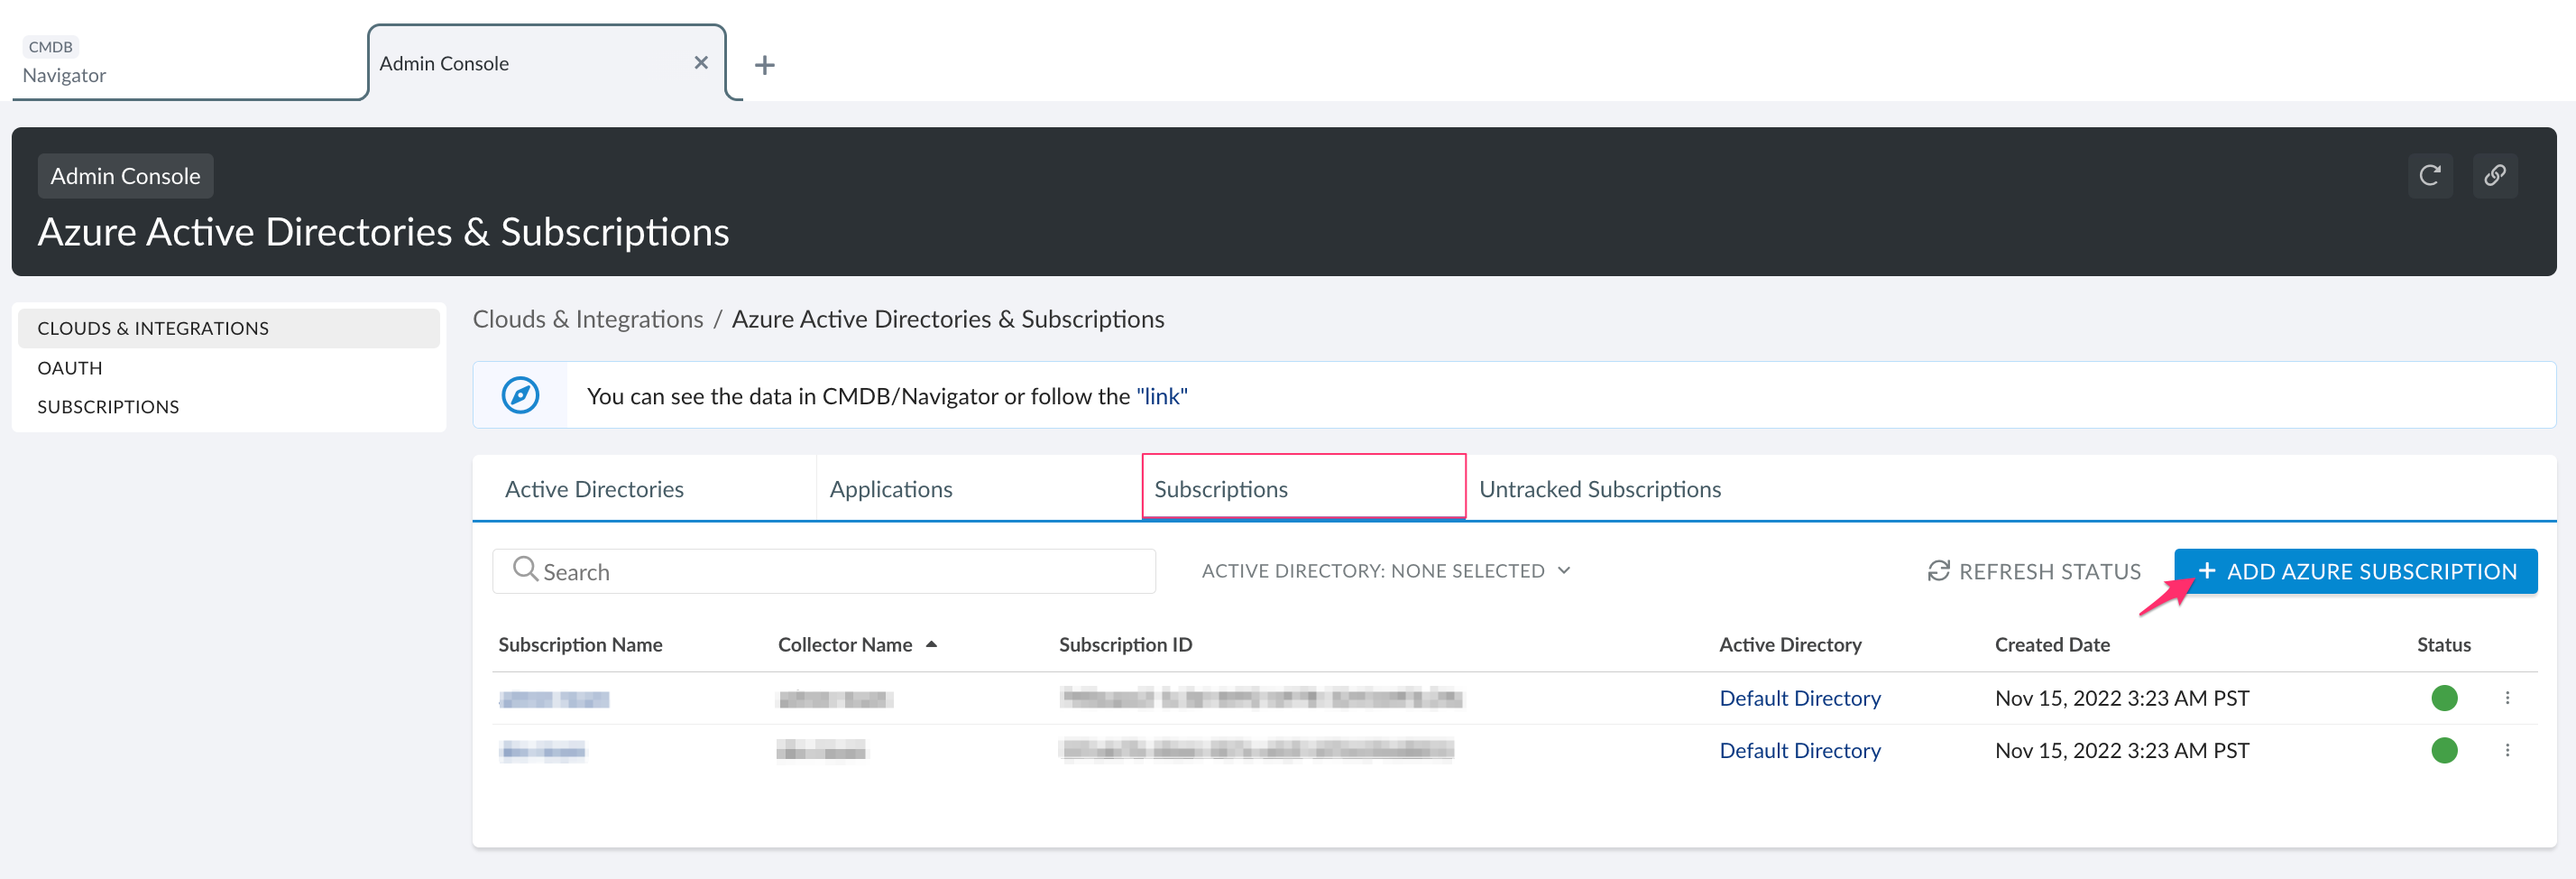The image size is (2576, 879).
Task: Switch to the Untracked Subscriptions tab
Action: tap(1599, 489)
